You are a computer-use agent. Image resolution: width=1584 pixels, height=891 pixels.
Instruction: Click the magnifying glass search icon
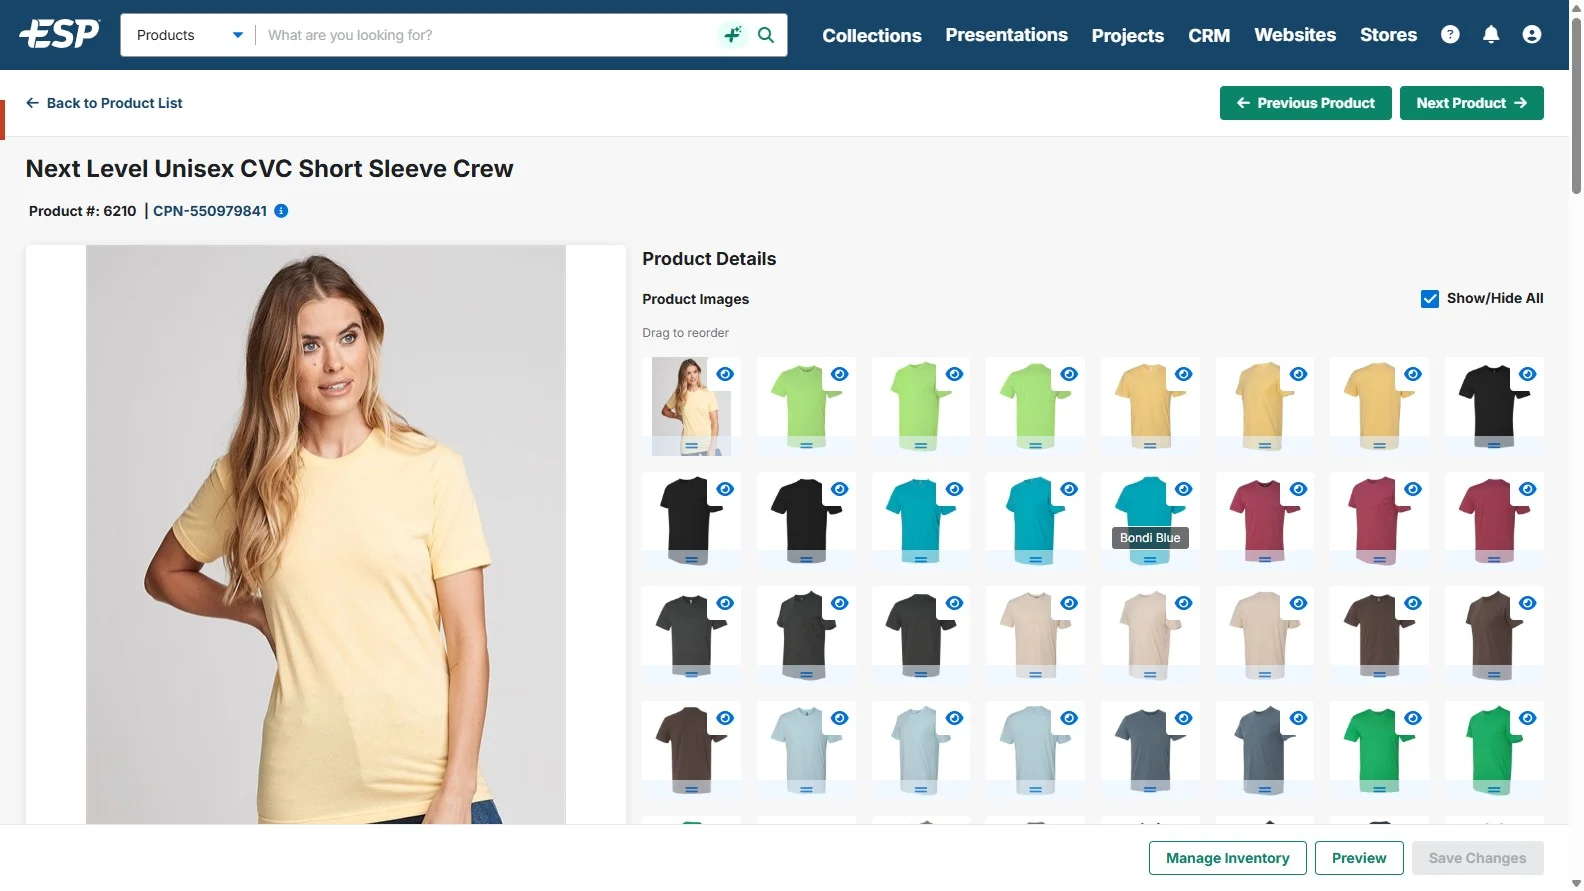[x=766, y=35]
